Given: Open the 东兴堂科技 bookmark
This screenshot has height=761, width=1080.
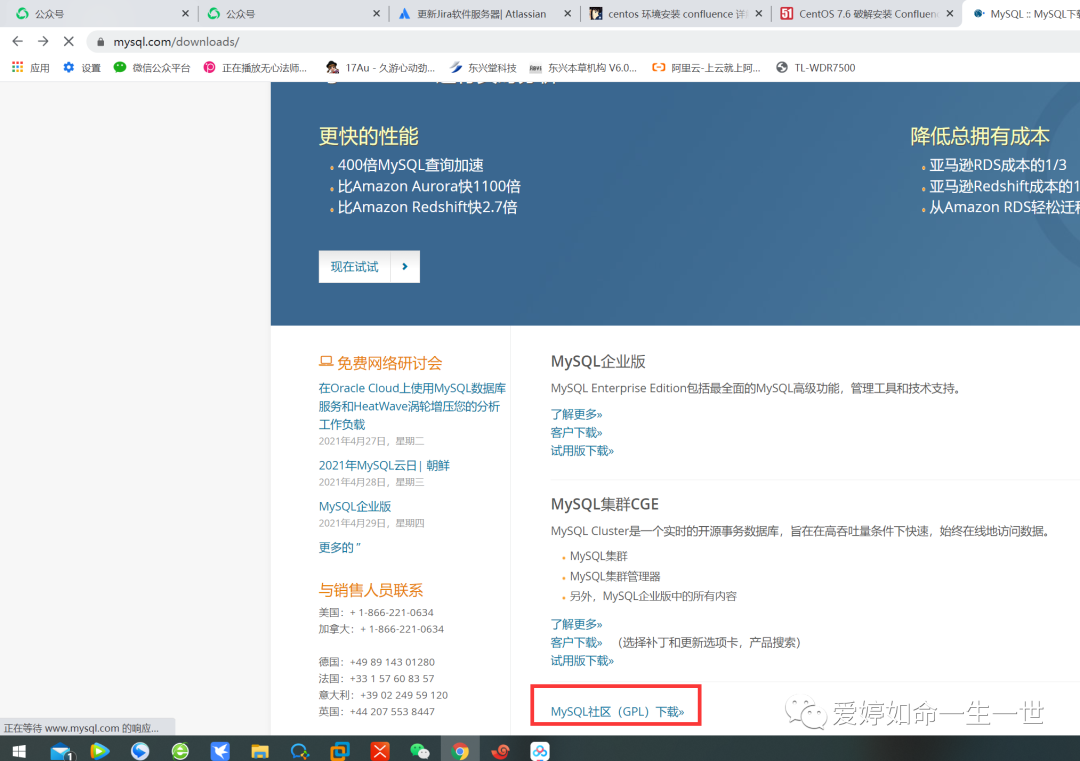Looking at the screenshot, I should point(483,67).
